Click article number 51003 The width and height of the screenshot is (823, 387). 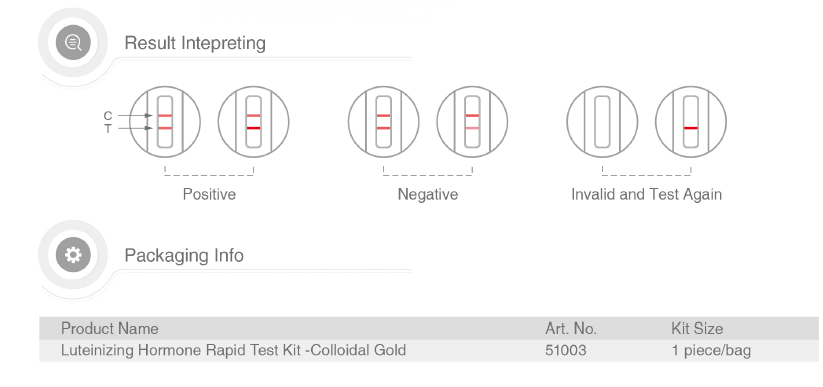click(x=566, y=350)
